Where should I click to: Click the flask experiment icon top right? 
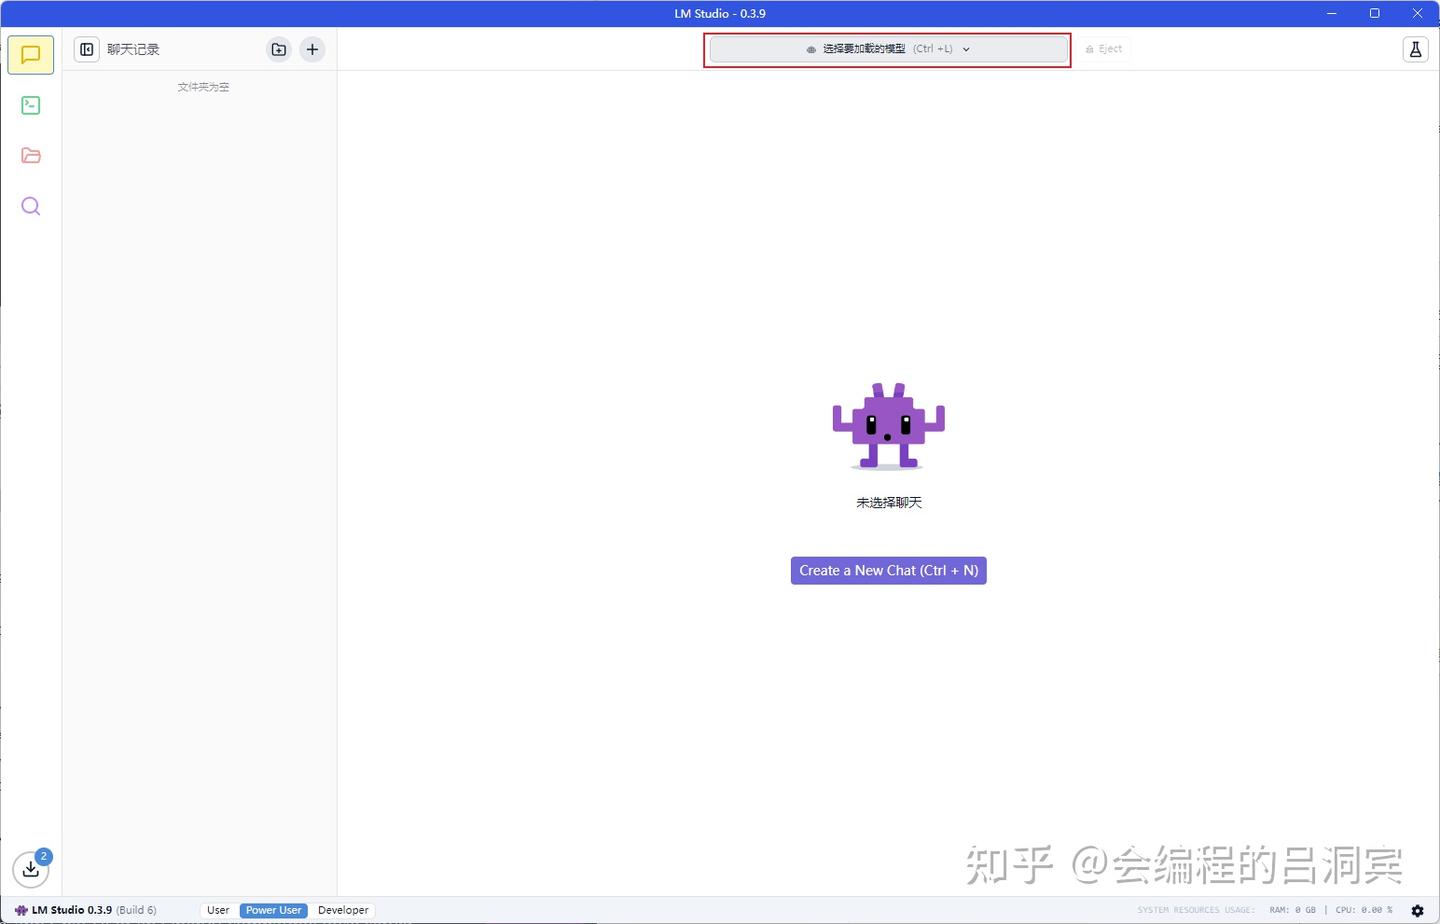(x=1415, y=48)
